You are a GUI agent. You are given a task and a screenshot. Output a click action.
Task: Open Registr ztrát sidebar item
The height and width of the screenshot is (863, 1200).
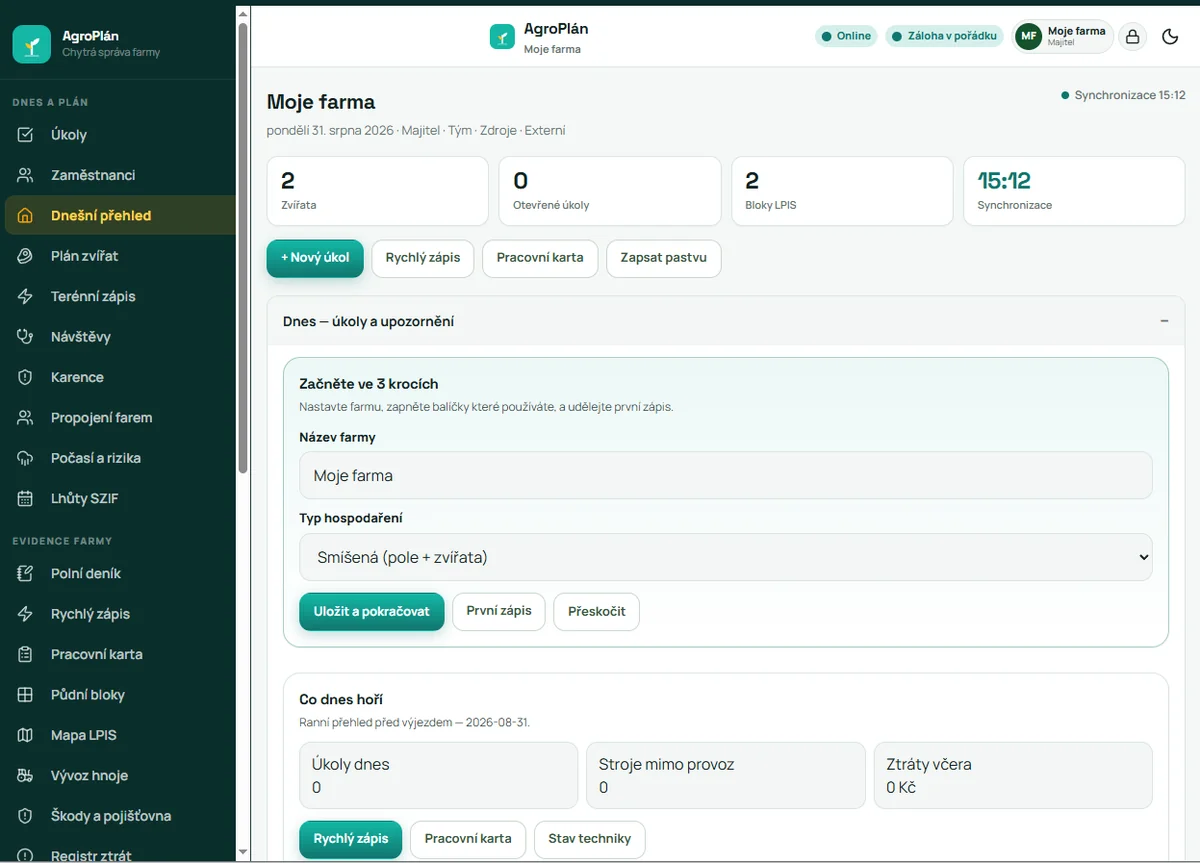[x=119, y=854]
